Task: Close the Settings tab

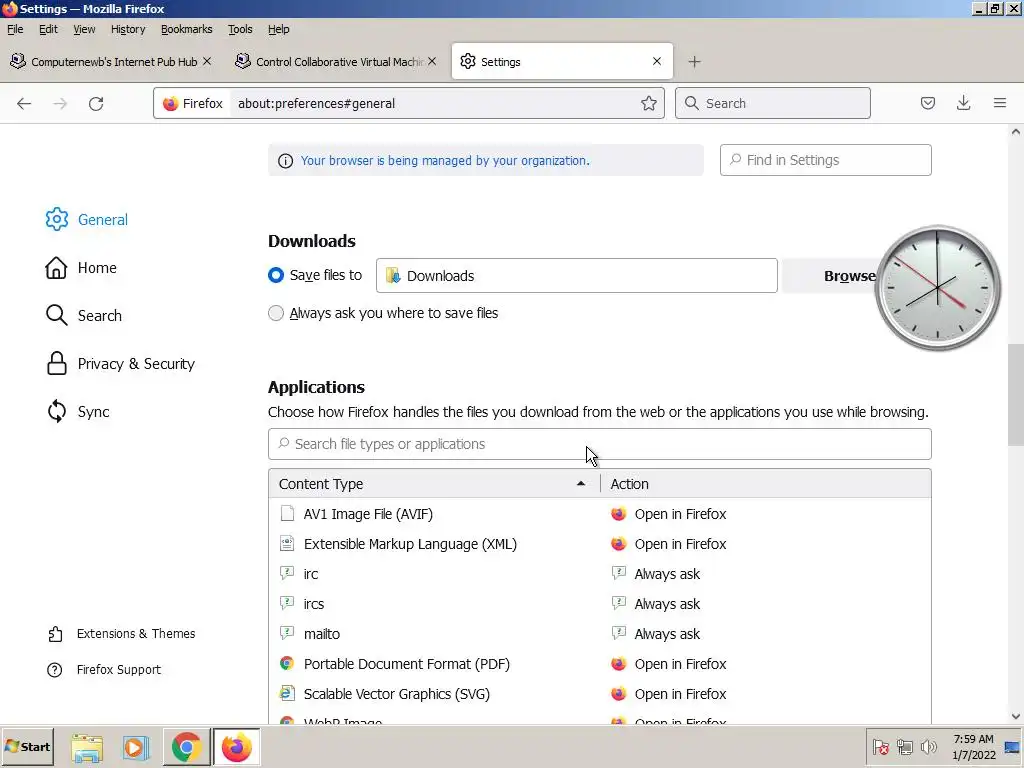Action: click(657, 61)
